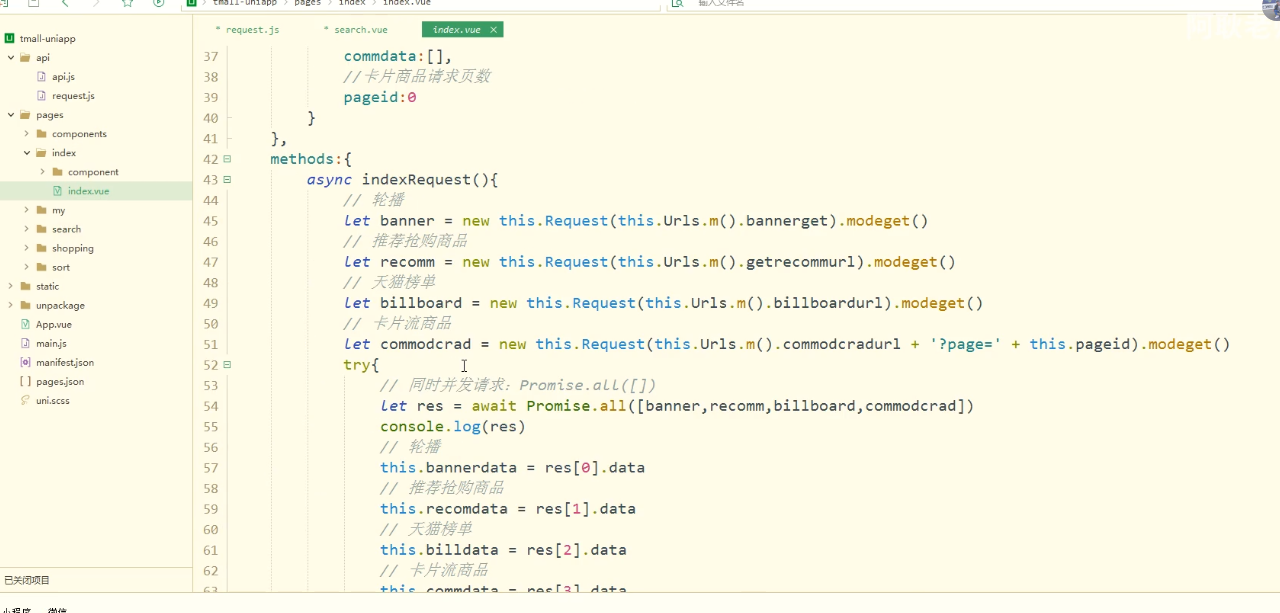Image resolution: width=1280 pixels, height=613 pixels.
Task: Click 'async indexRequest(){' on line 43
Action: (x=402, y=180)
